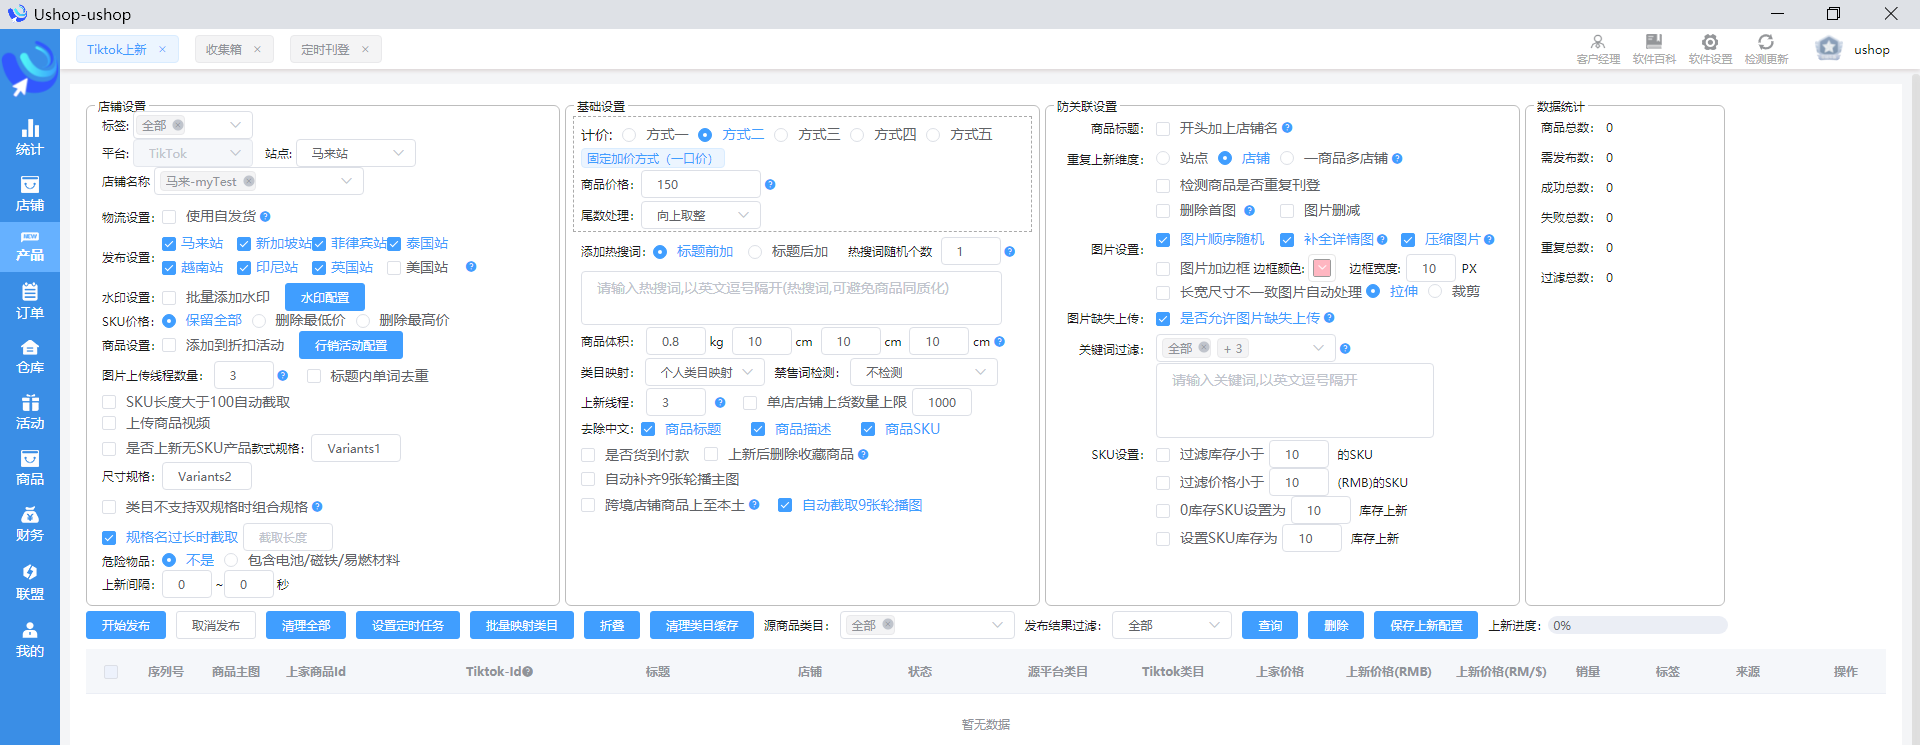
Task: Focus the keyword filter text area
Action: click(x=1295, y=400)
